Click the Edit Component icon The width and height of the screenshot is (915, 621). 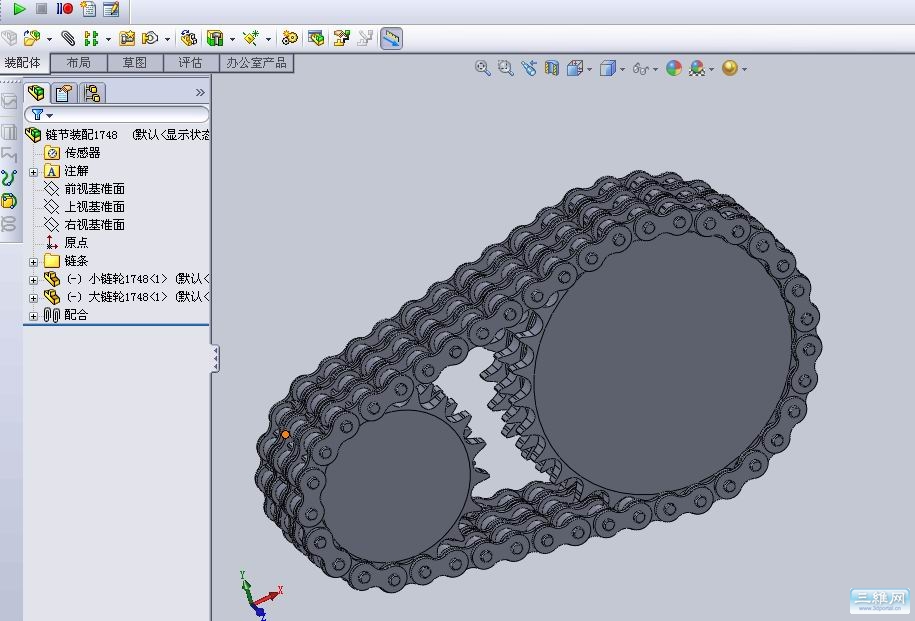coord(9,39)
